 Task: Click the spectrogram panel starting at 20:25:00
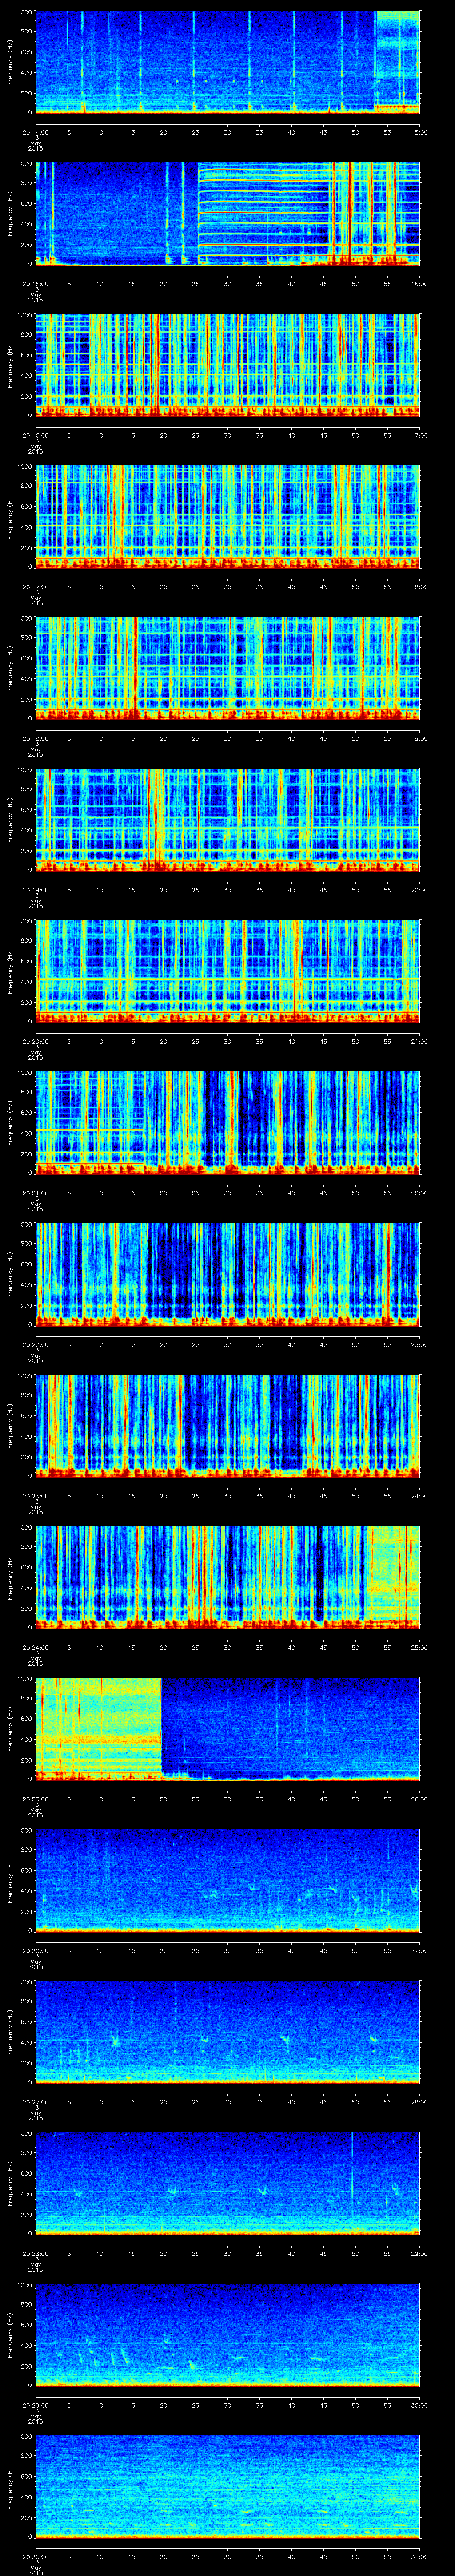[x=228, y=1729]
